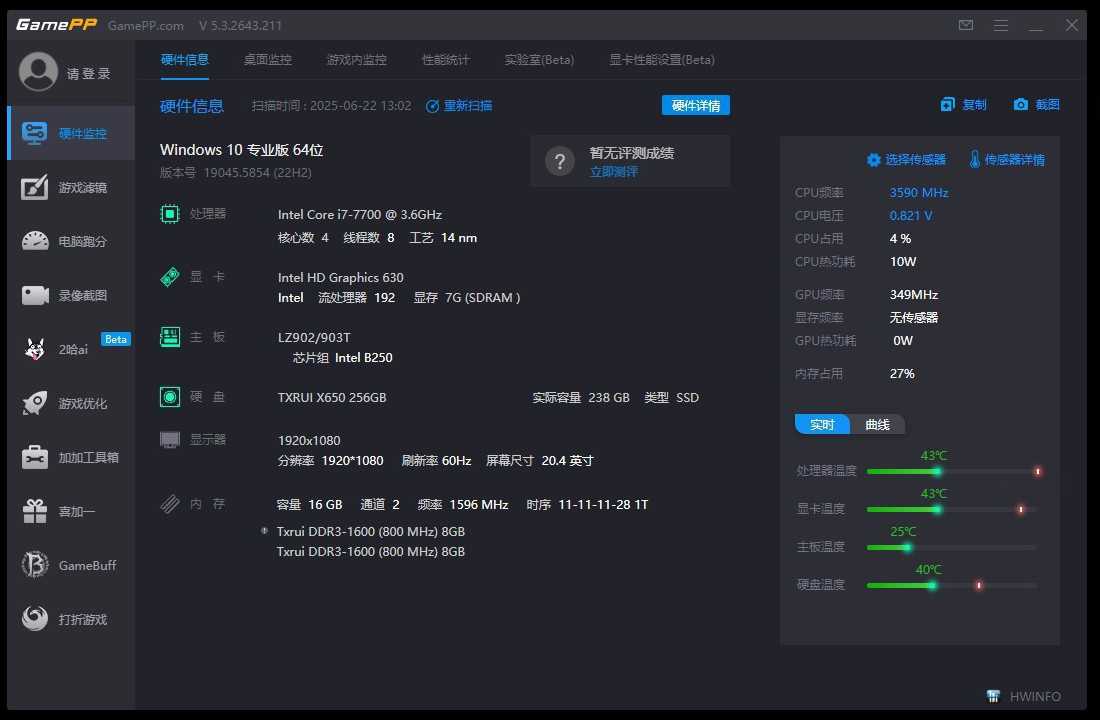The width and height of the screenshot is (1100, 720).
Task: Click the mail message icon in title bar
Action: click(966, 25)
